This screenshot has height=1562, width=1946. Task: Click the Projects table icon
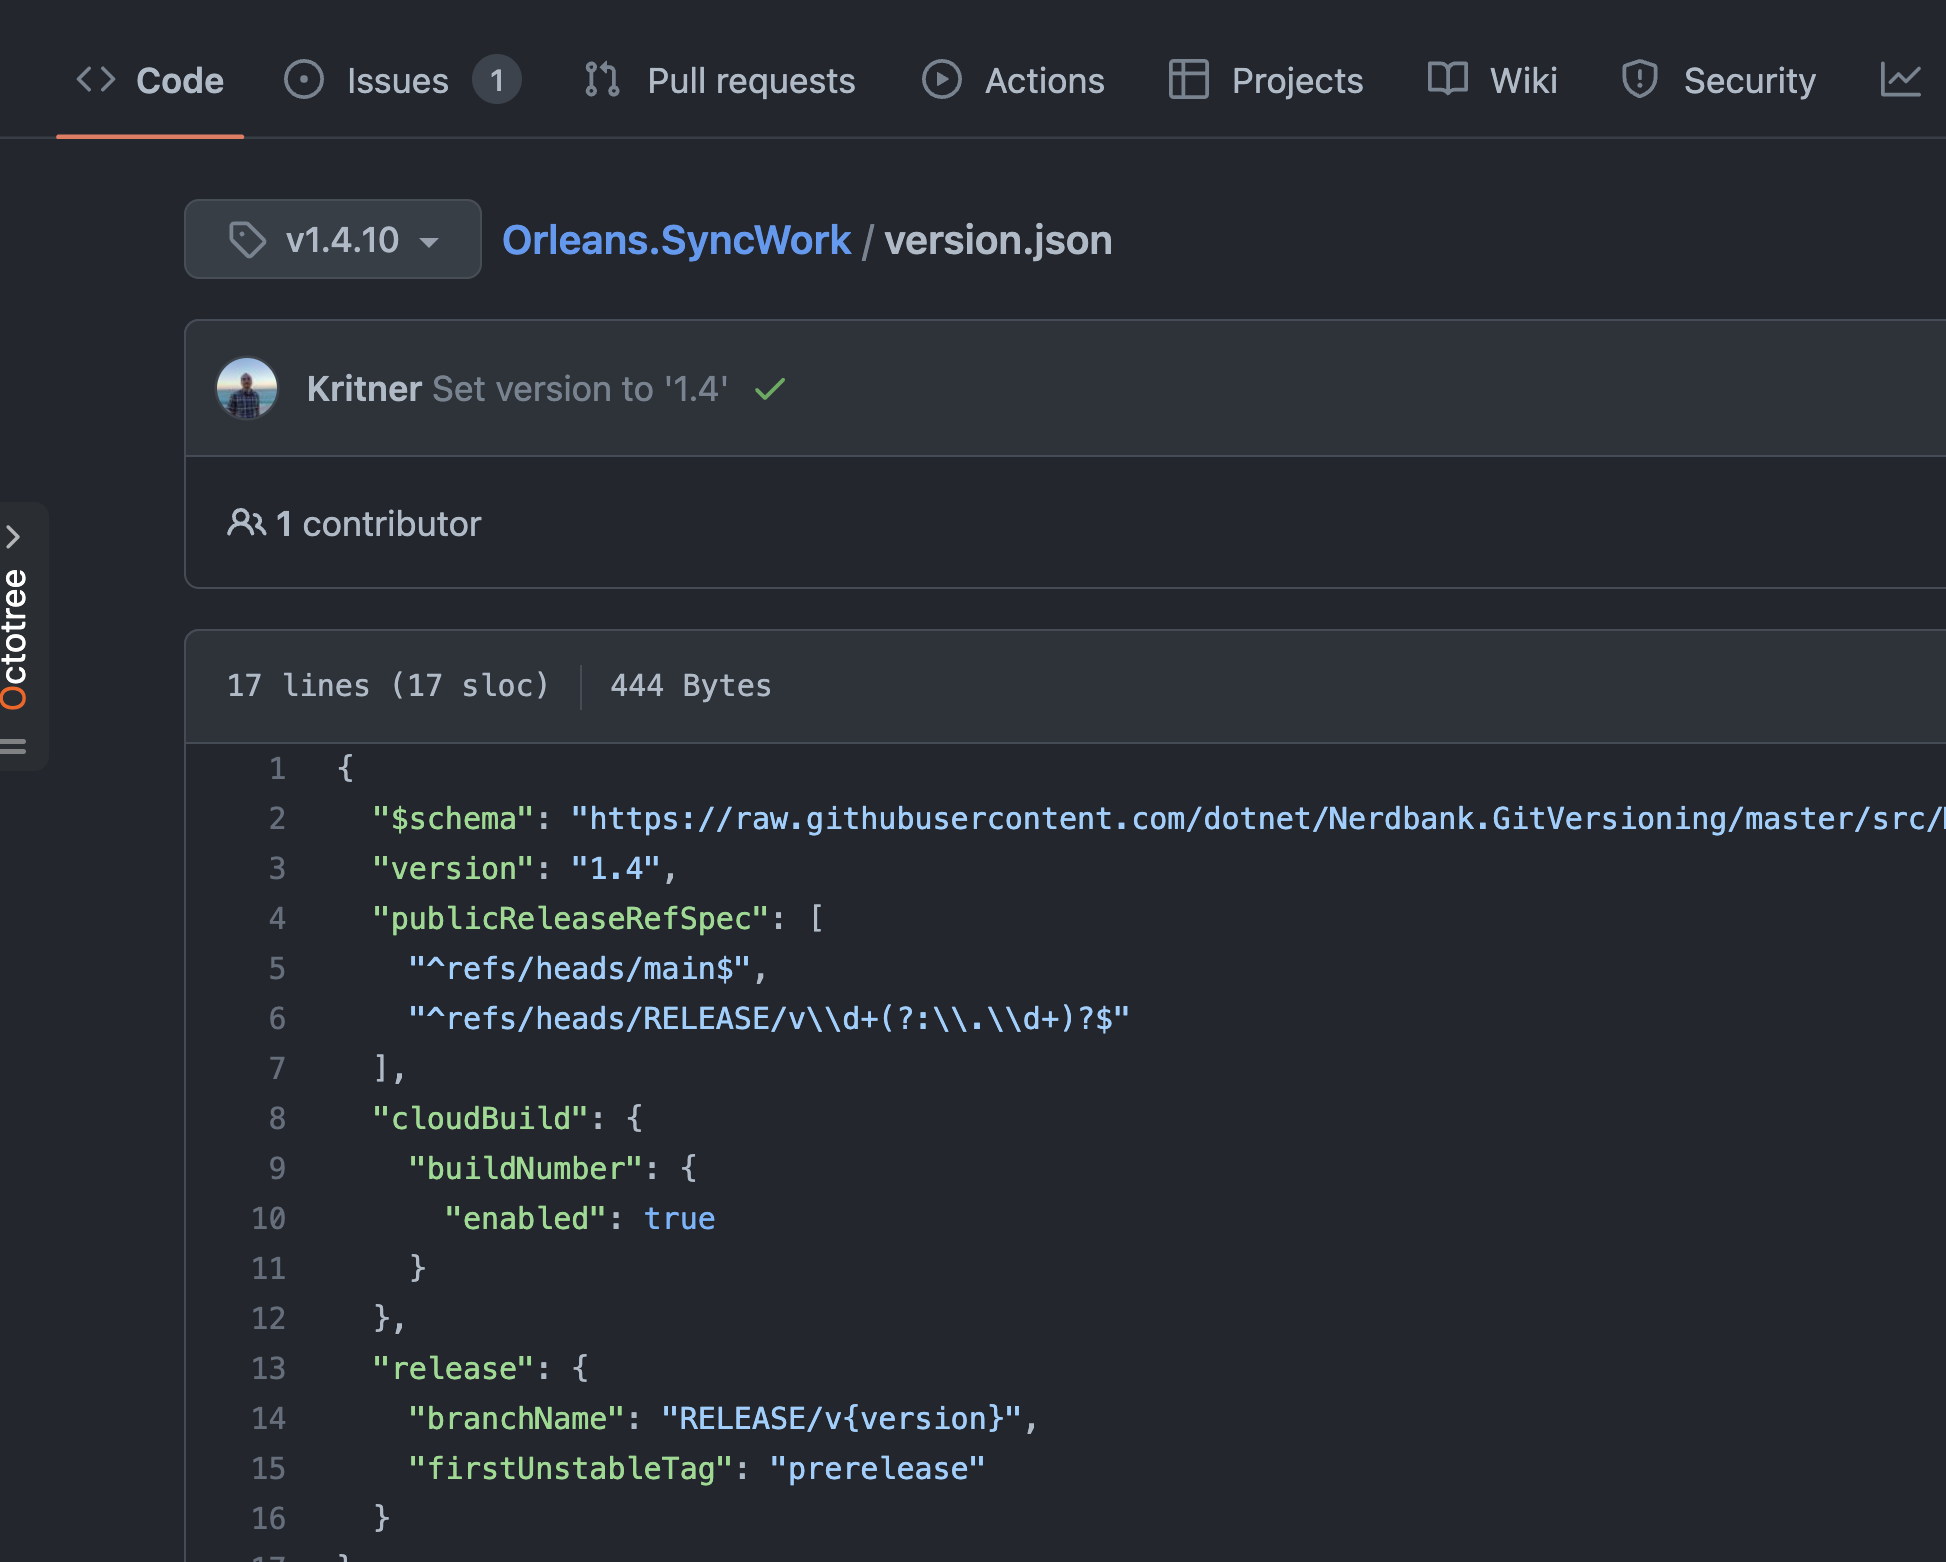(1188, 80)
